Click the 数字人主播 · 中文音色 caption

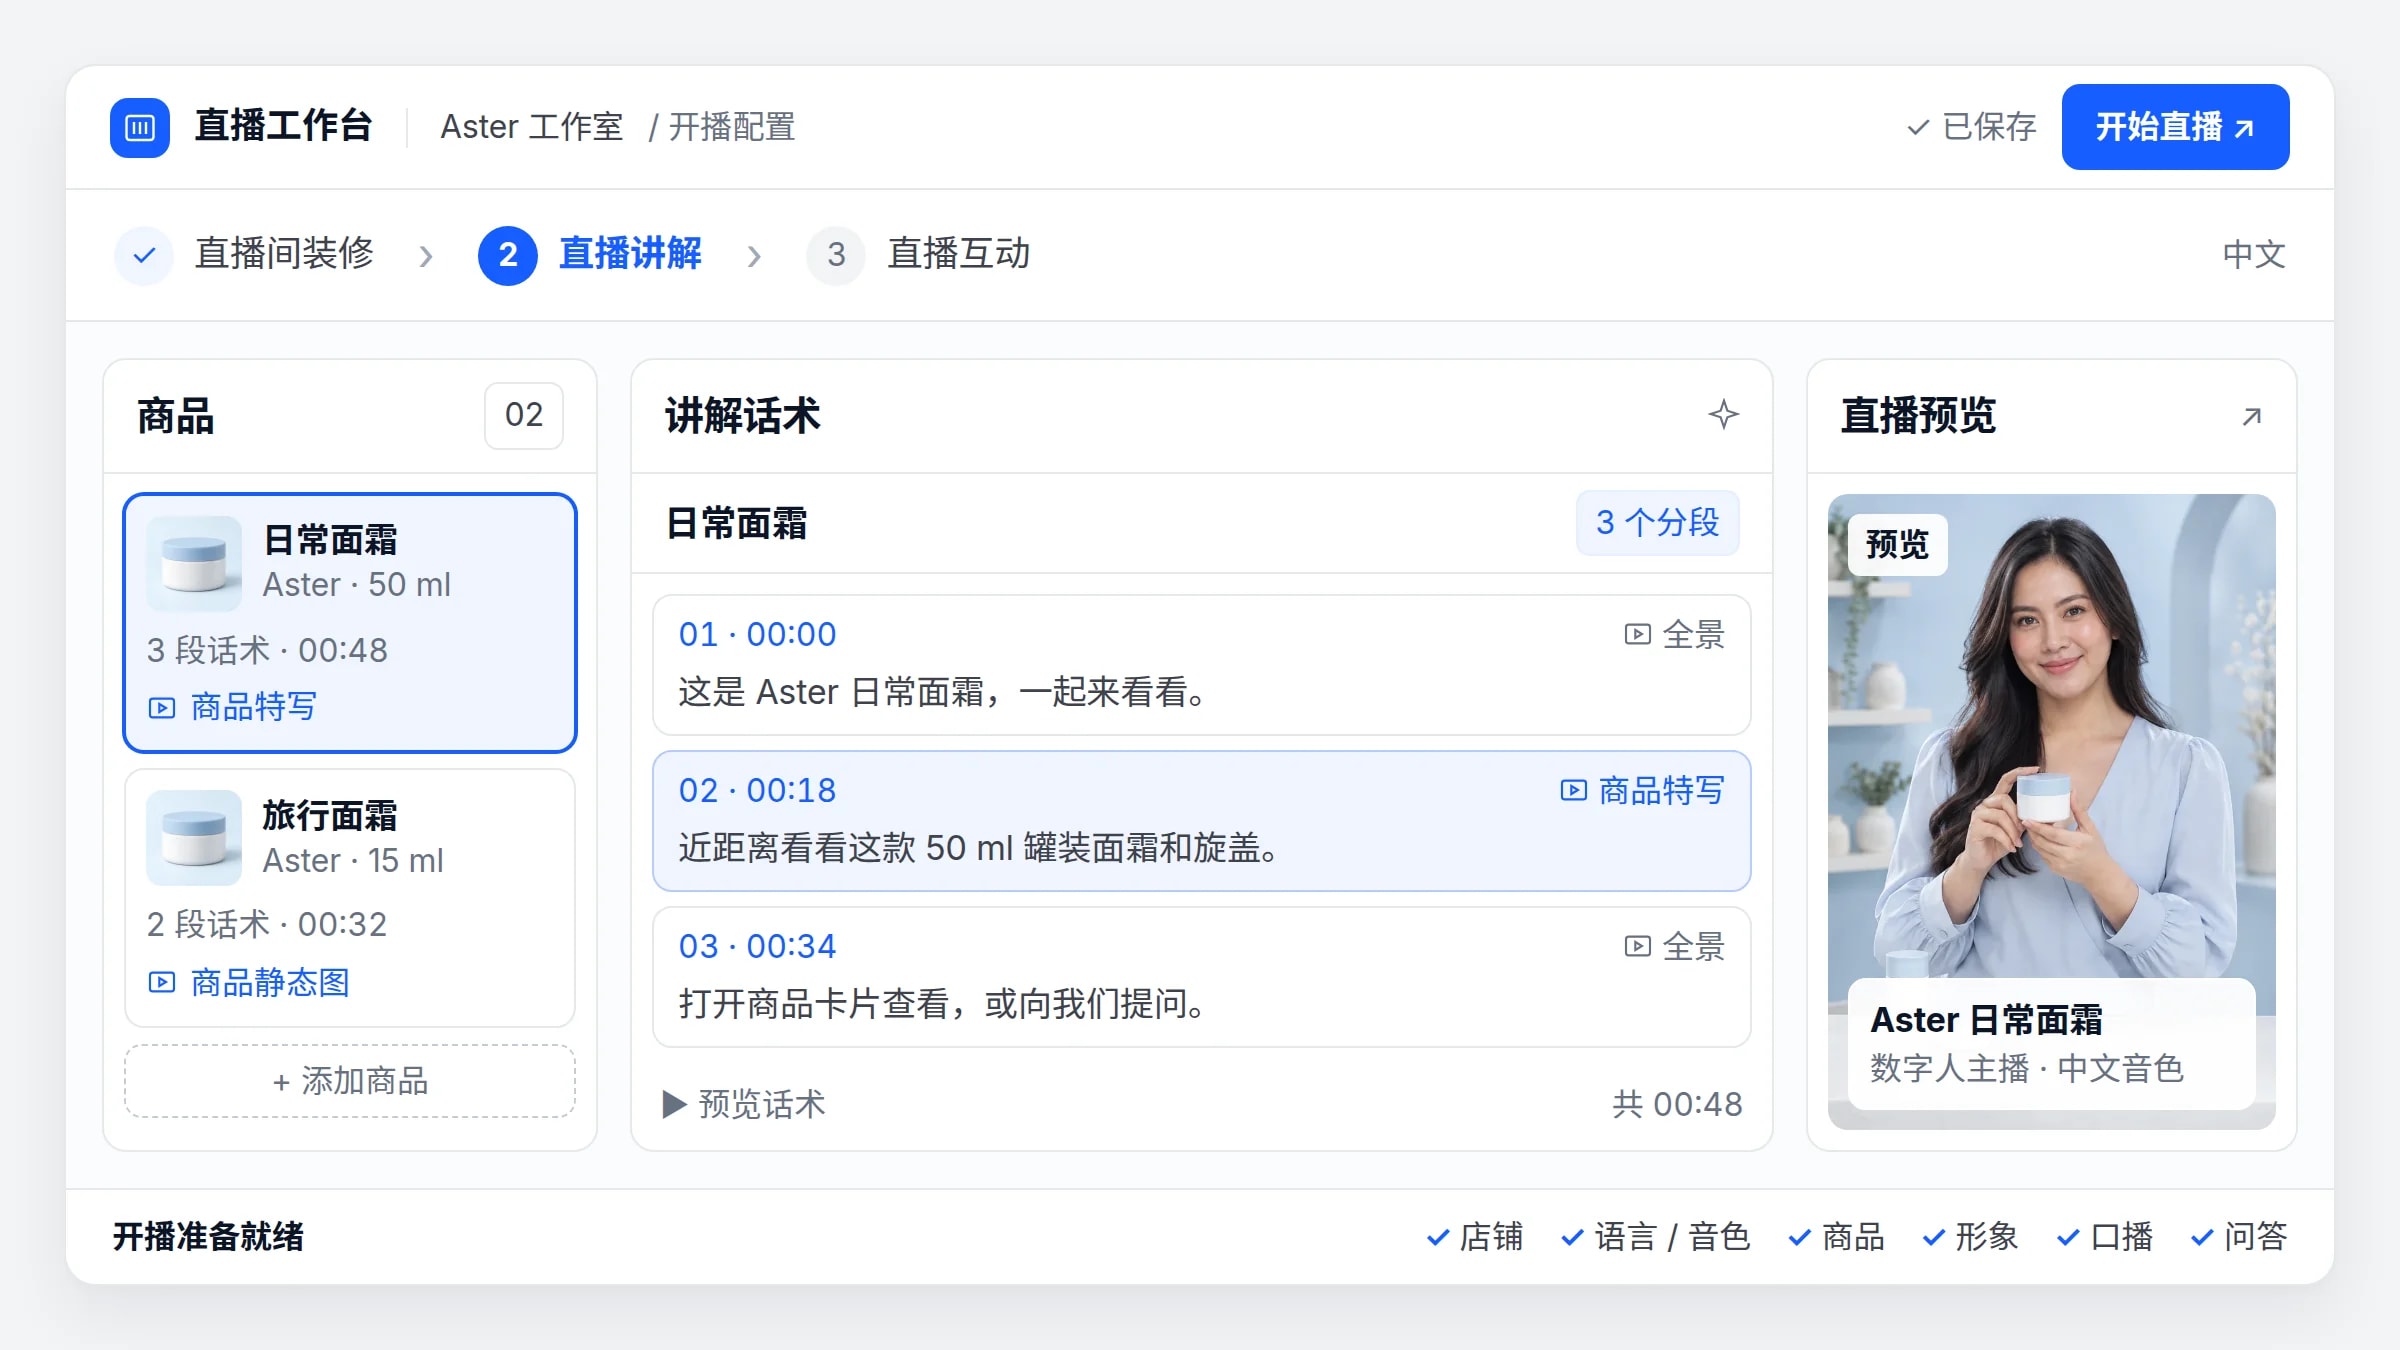tap(2027, 1069)
